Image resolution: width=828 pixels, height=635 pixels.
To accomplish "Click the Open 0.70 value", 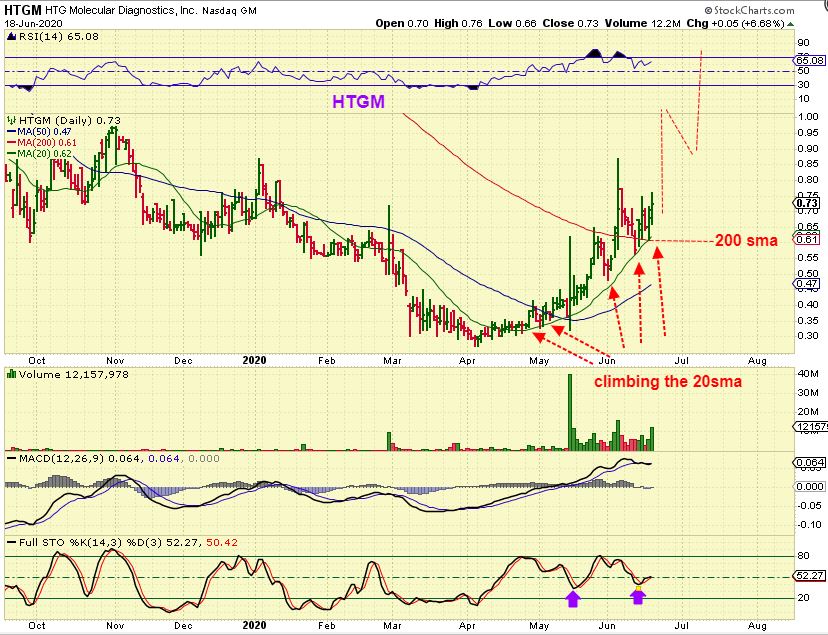I will coord(402,23).
